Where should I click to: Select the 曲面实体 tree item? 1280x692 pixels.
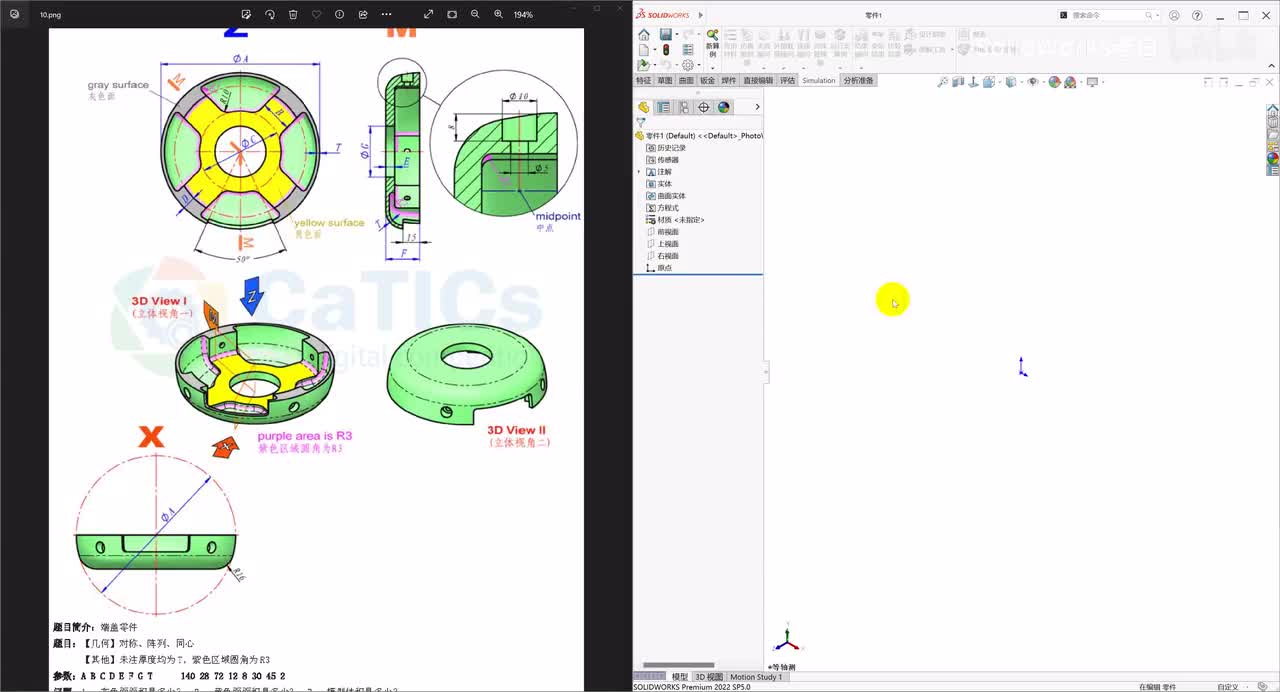pos(665,196)
